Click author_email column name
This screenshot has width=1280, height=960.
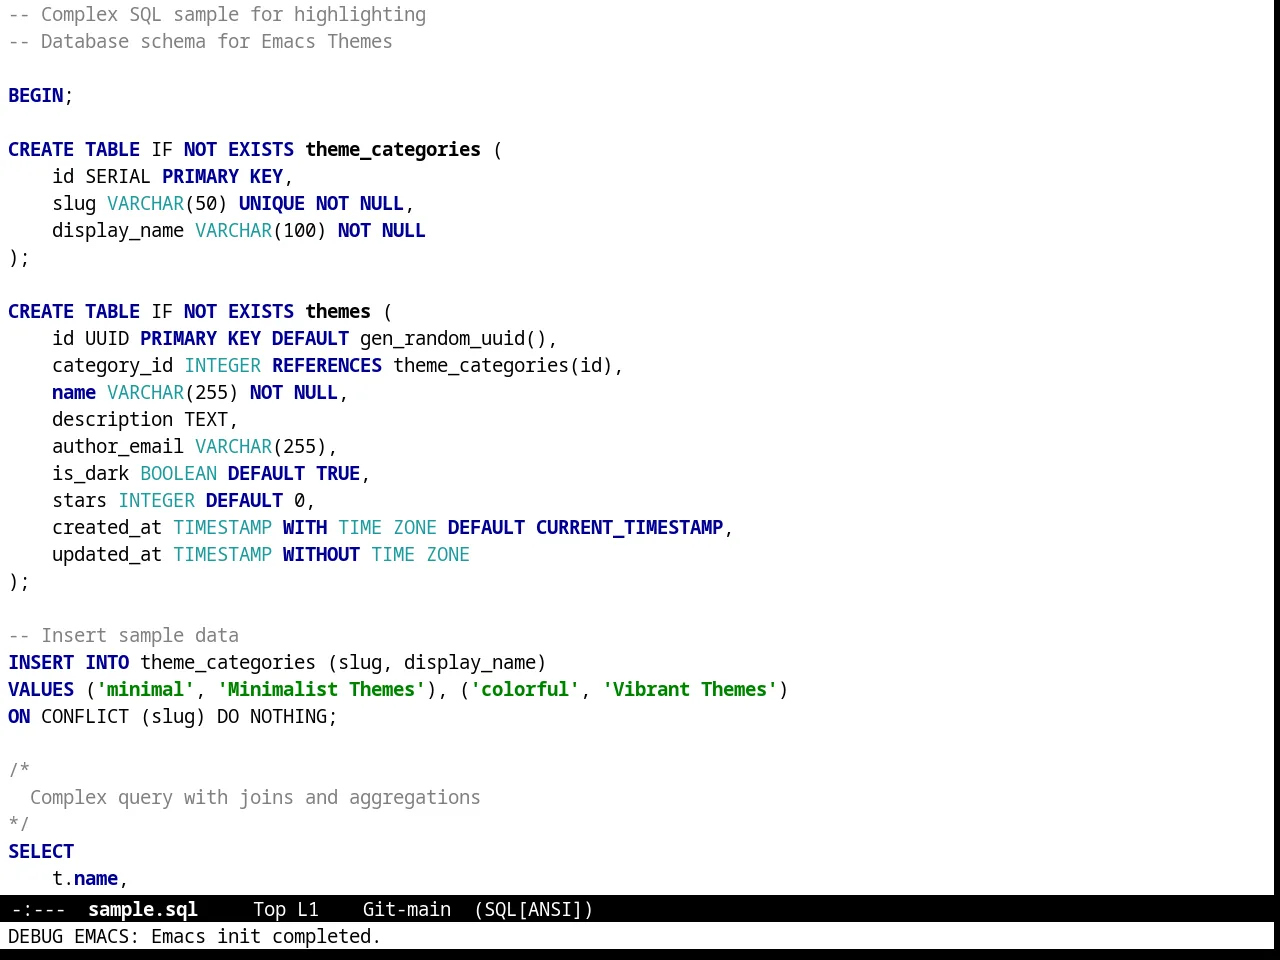(x=118, y=446)
